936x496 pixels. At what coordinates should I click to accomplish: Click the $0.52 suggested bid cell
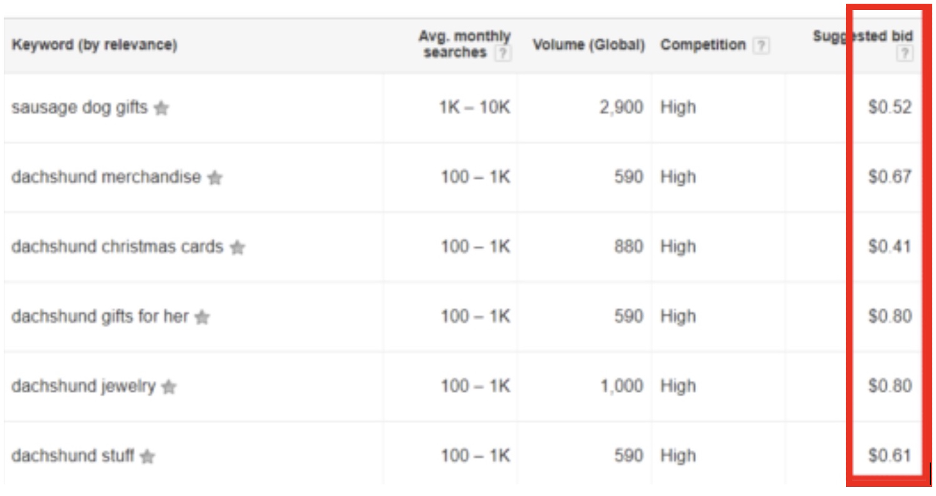[x=889, y=108]
